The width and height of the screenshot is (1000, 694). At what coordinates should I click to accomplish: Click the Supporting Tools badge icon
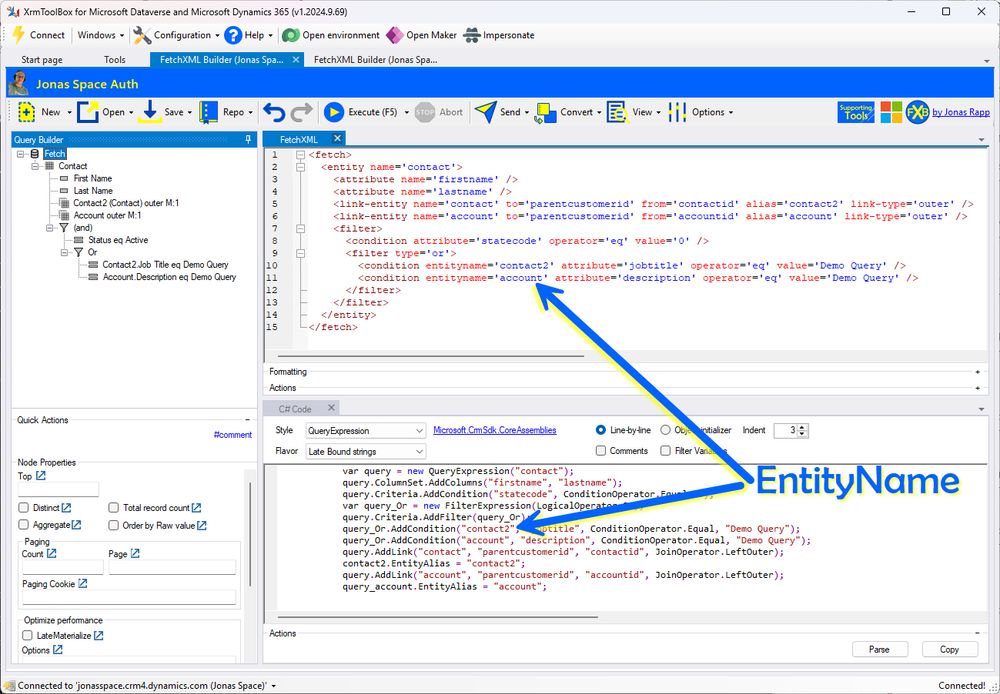pyautogui.click(x=855, y=112)
